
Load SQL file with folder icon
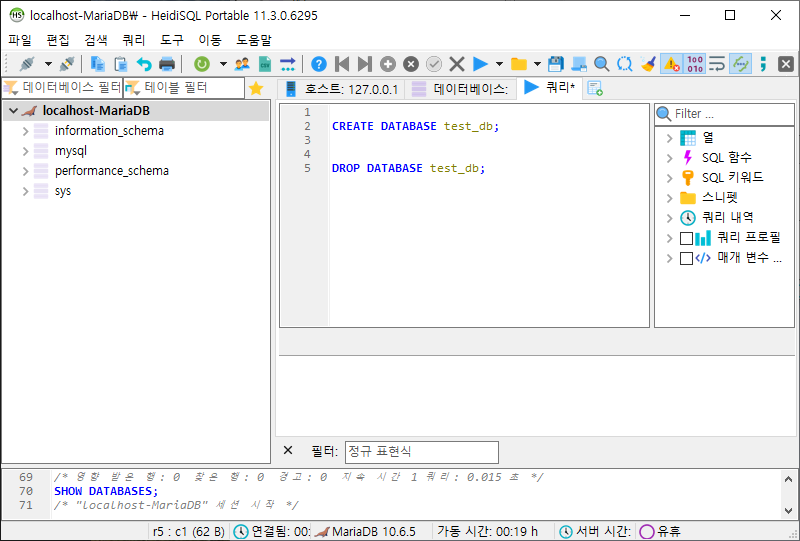pos(519,64)
